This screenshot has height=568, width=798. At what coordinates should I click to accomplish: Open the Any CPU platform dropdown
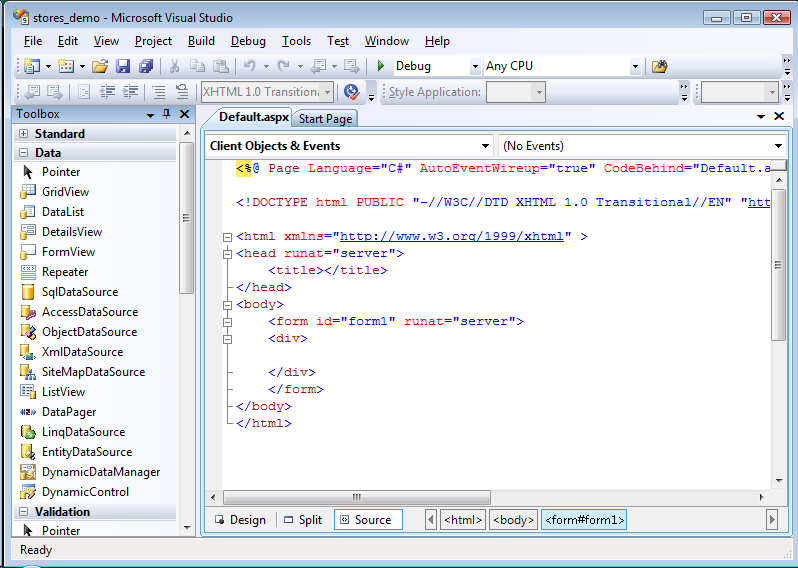(635, 66)
